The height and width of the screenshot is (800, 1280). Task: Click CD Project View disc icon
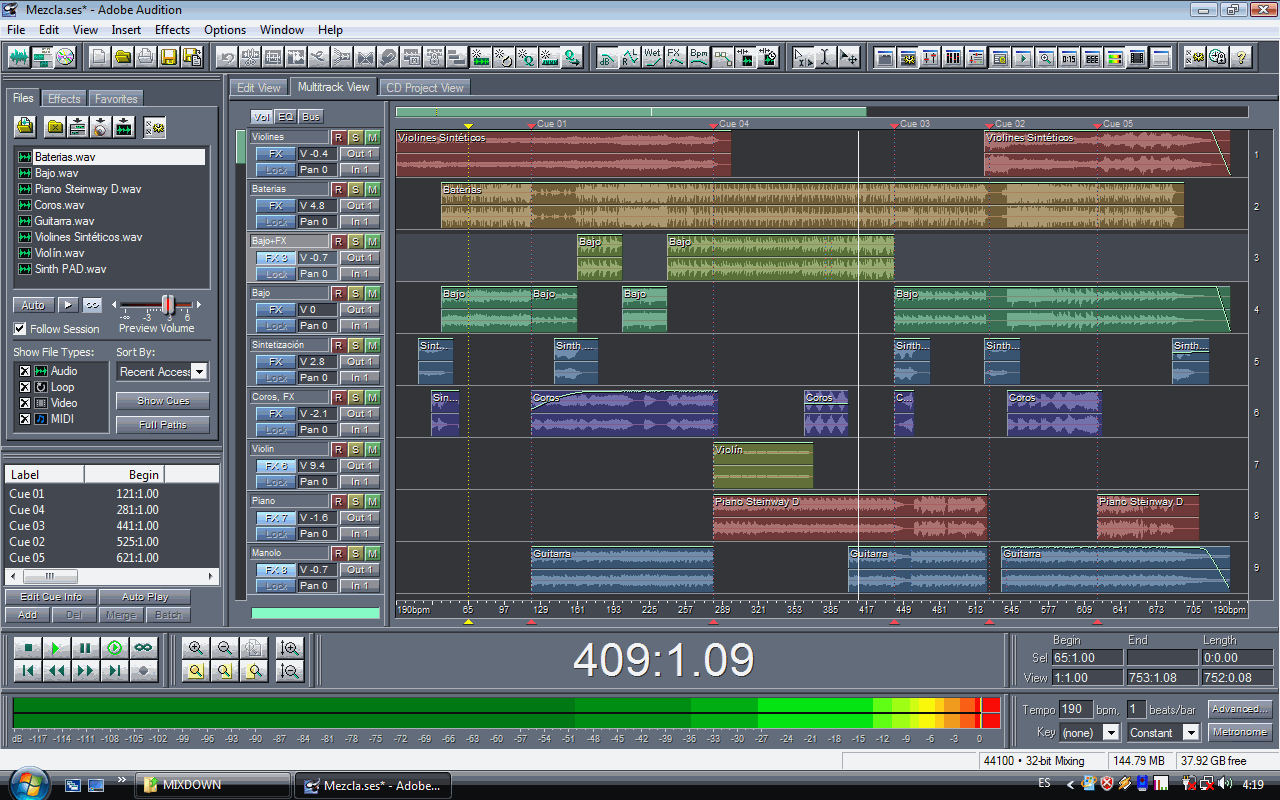(65, 57)
